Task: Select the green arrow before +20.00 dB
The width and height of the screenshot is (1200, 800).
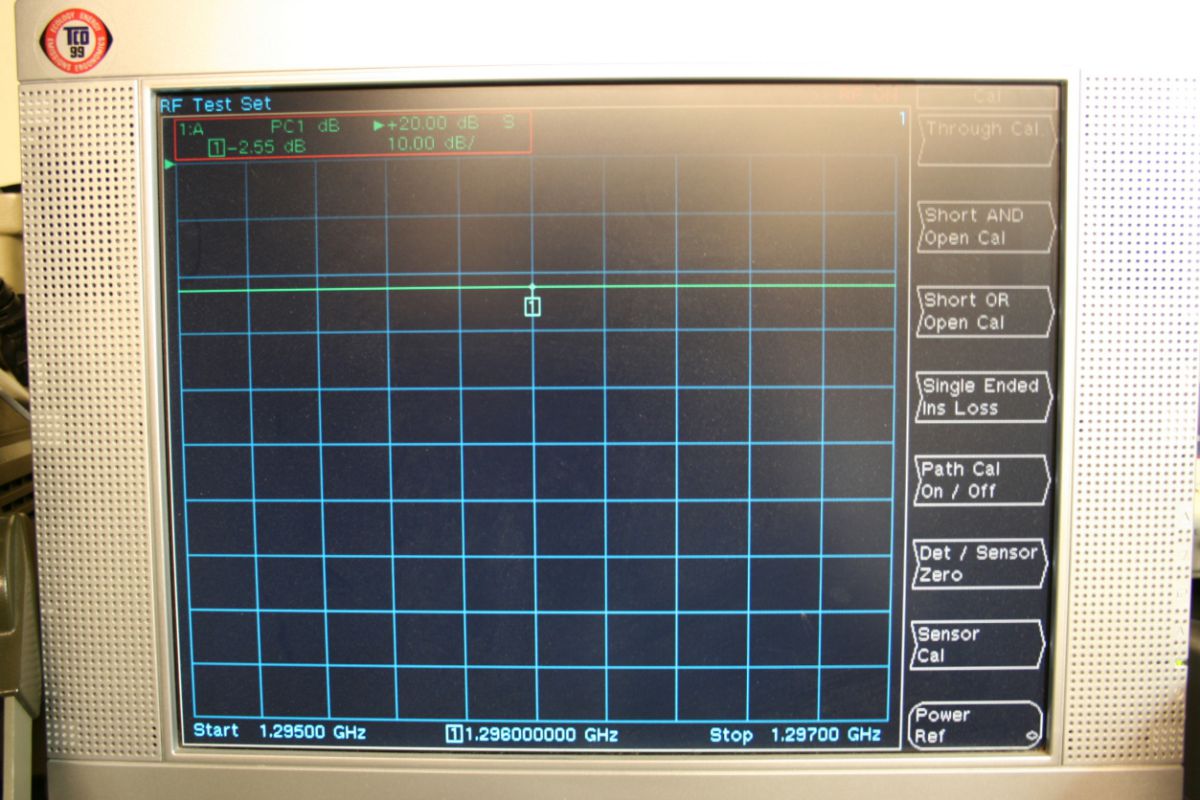Action: point(379,125)
